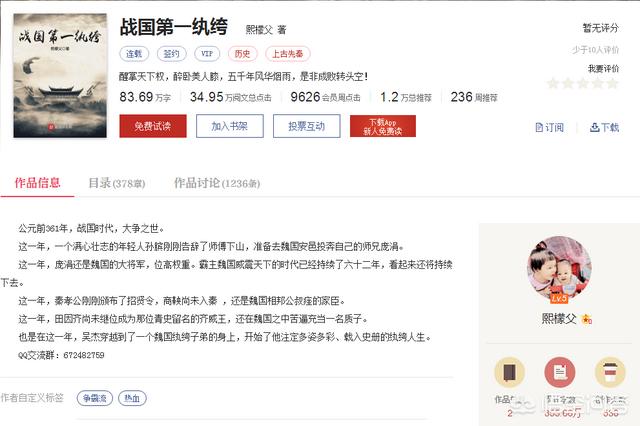
Task: Open the 作品讨论 discussion tab
Action: coord(217,183)
